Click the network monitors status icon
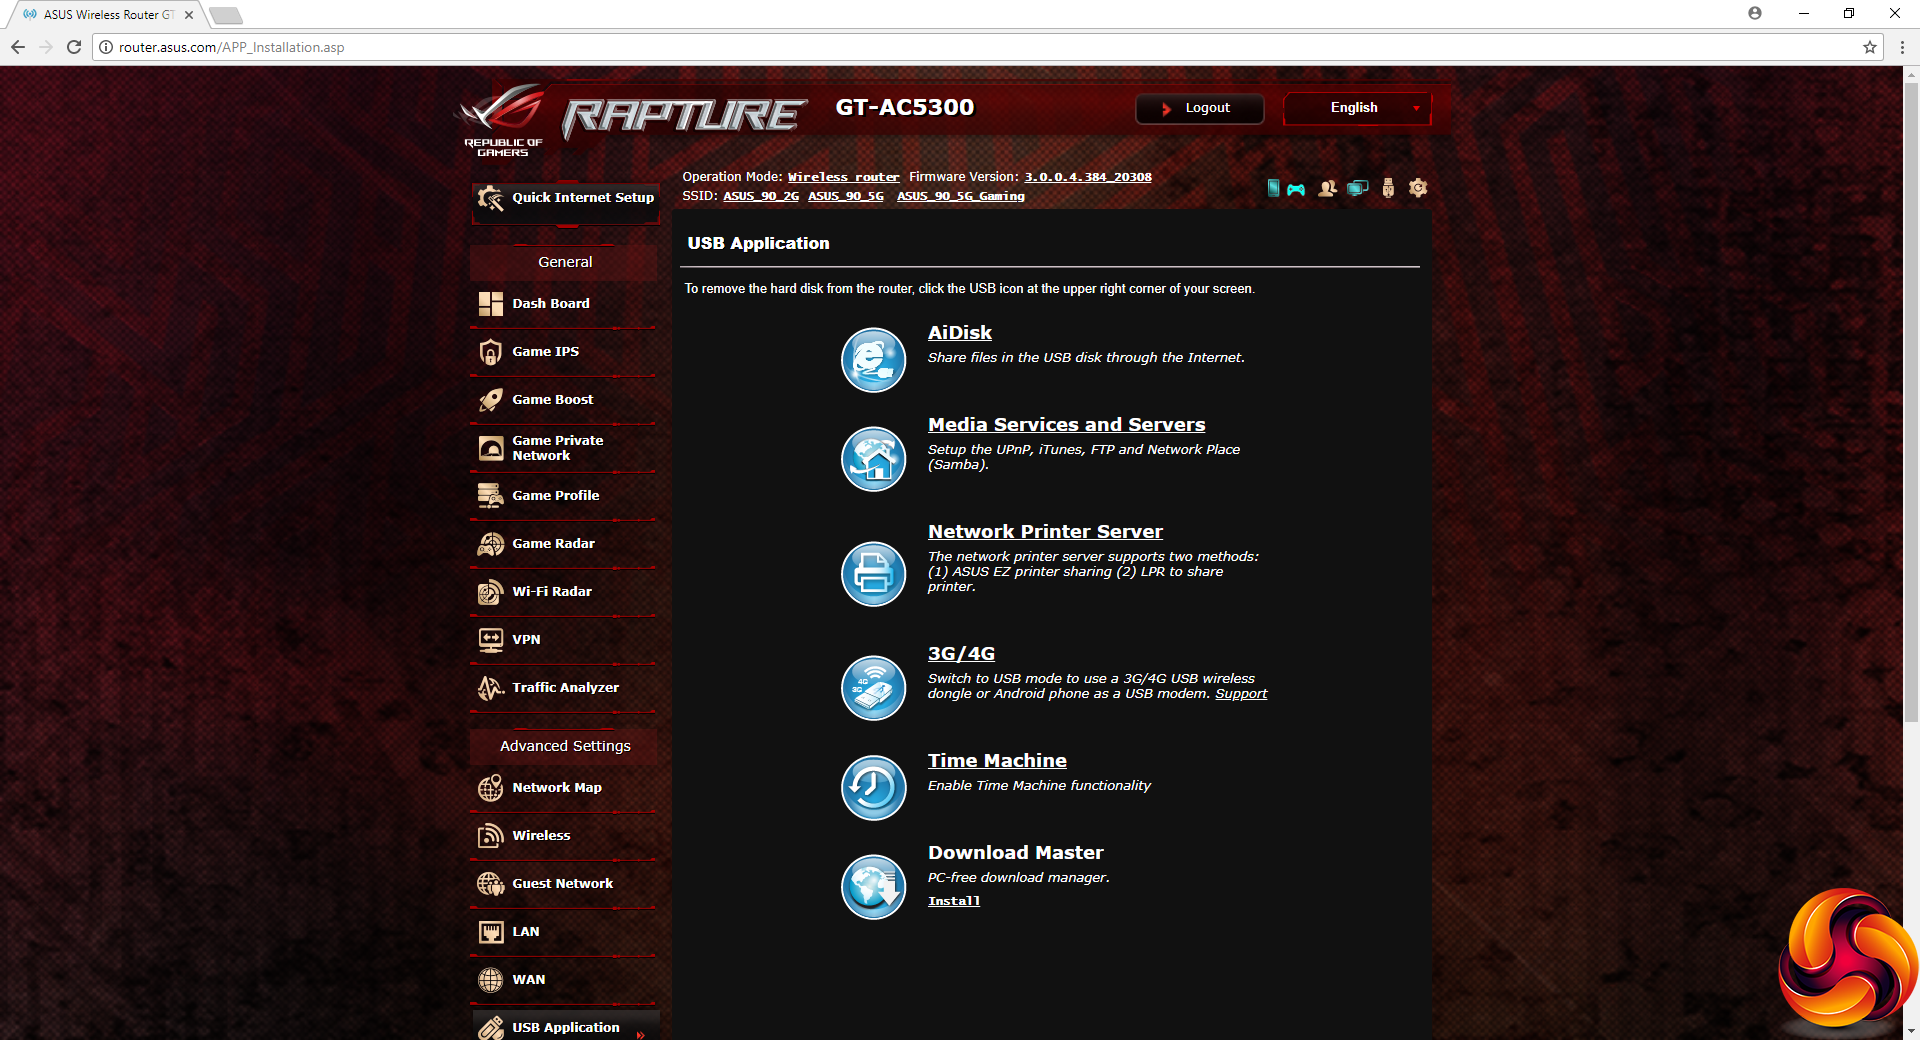The width and height of the screenshot is (1920, 1040). tap(1357, 188)
